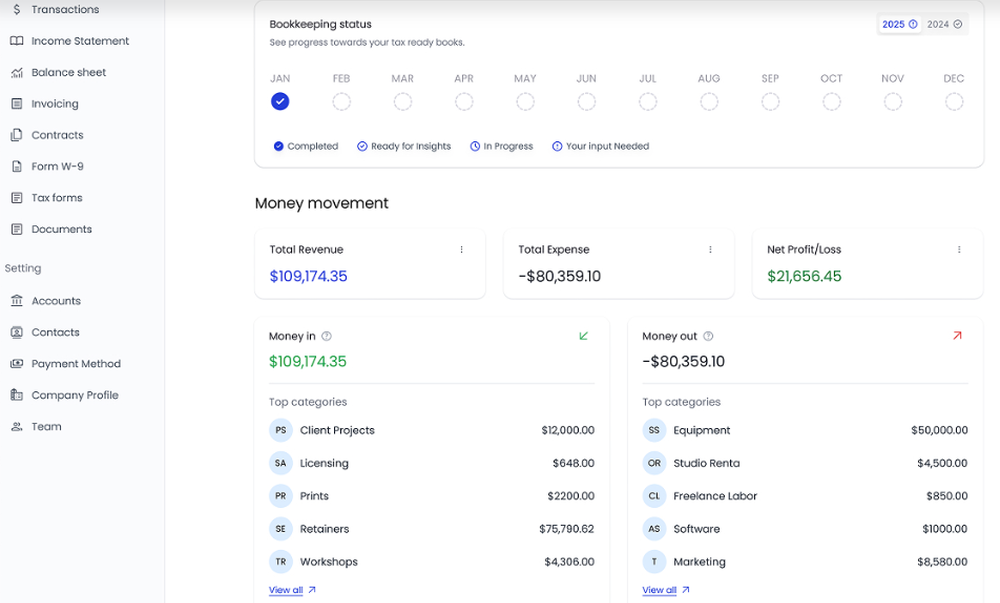Click the Contracts sidebar icon

[x=17, y=134]
